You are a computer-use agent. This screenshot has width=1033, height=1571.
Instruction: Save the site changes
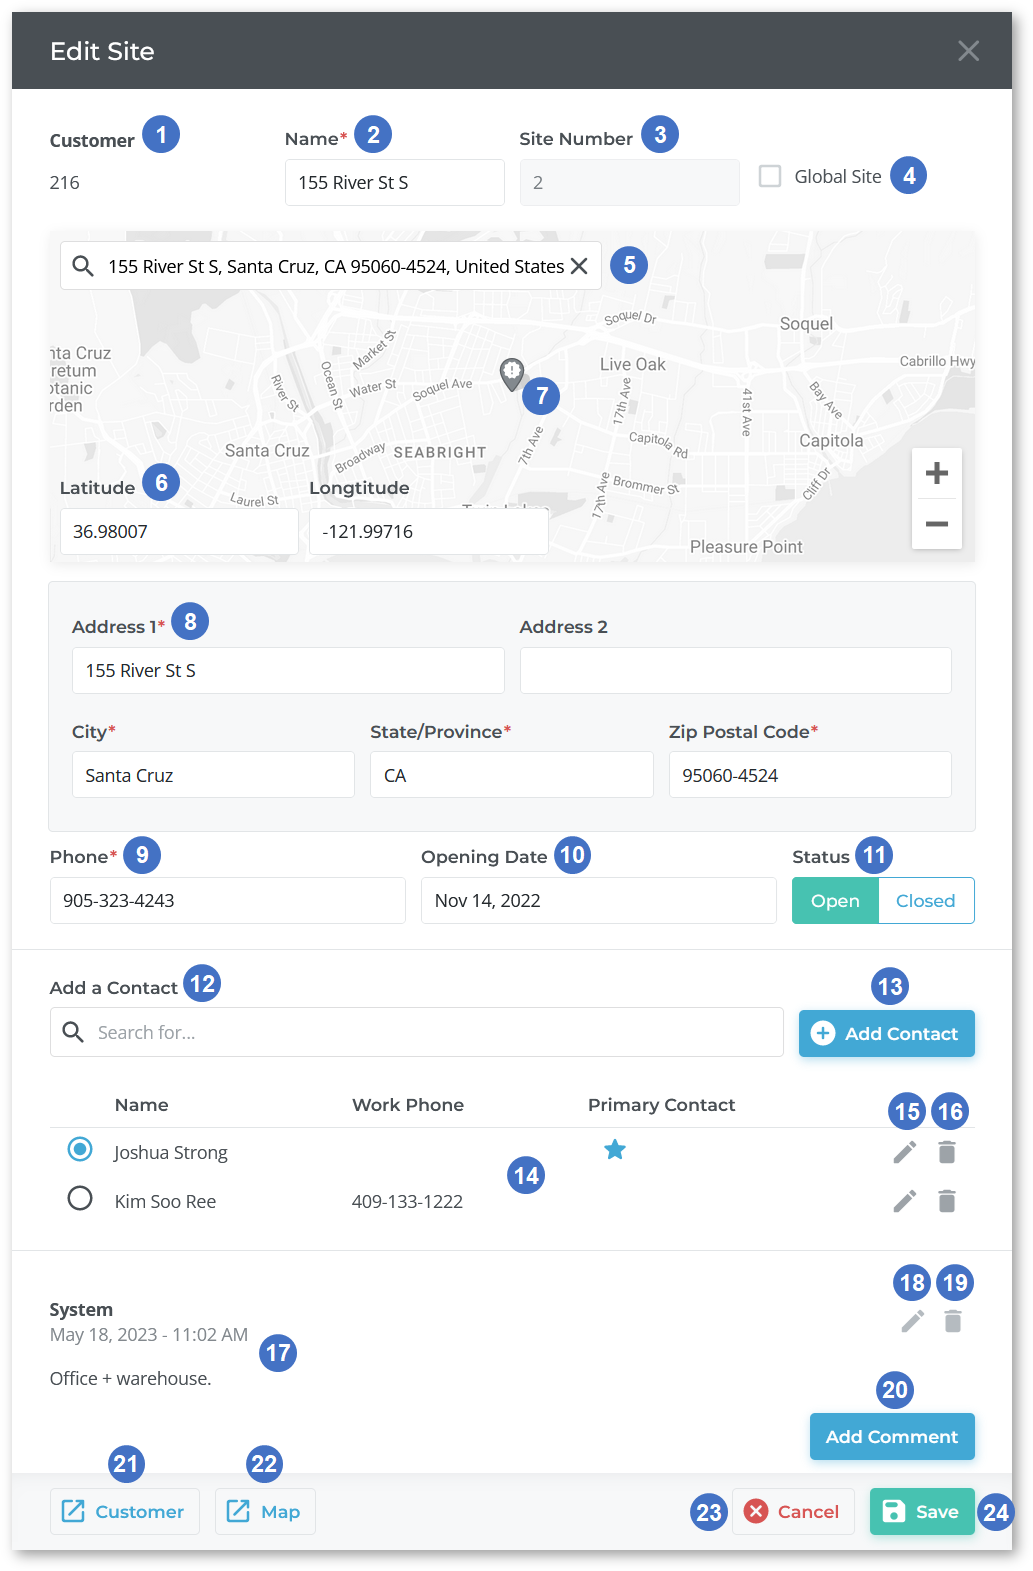tap(921, 1512)
